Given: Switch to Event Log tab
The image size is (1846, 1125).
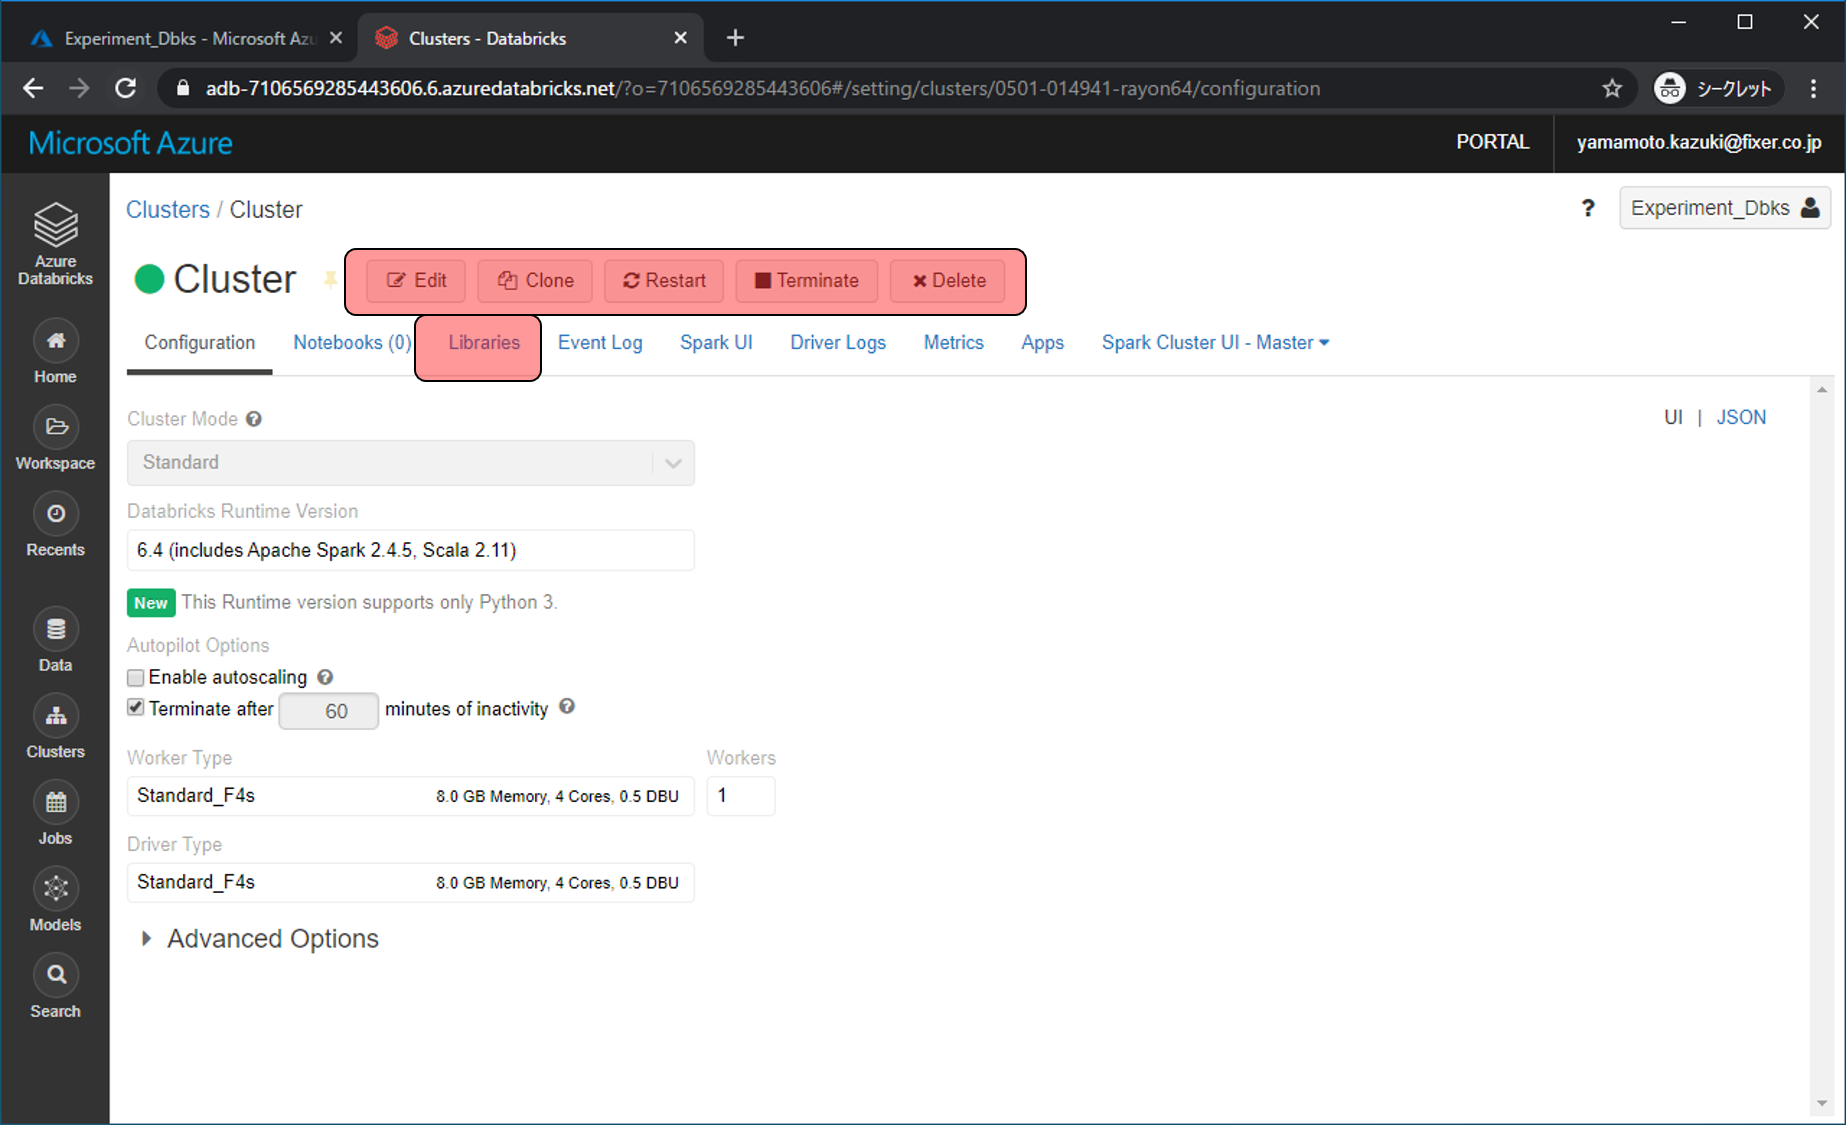Looking at the screenshot, I should pyautogui.click(x=600, y=342).
